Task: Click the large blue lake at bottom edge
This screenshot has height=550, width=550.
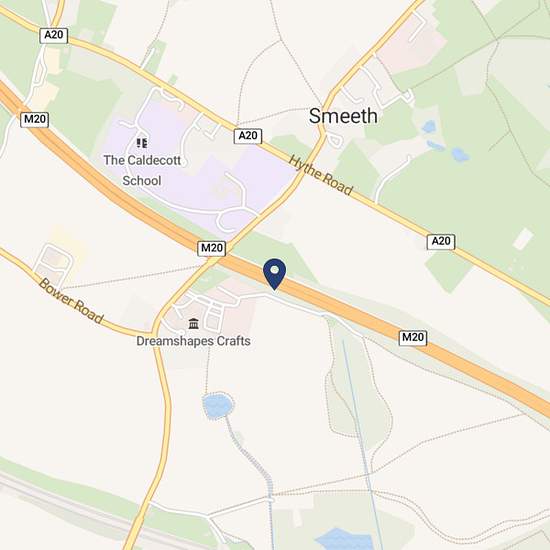Action: 343,539
